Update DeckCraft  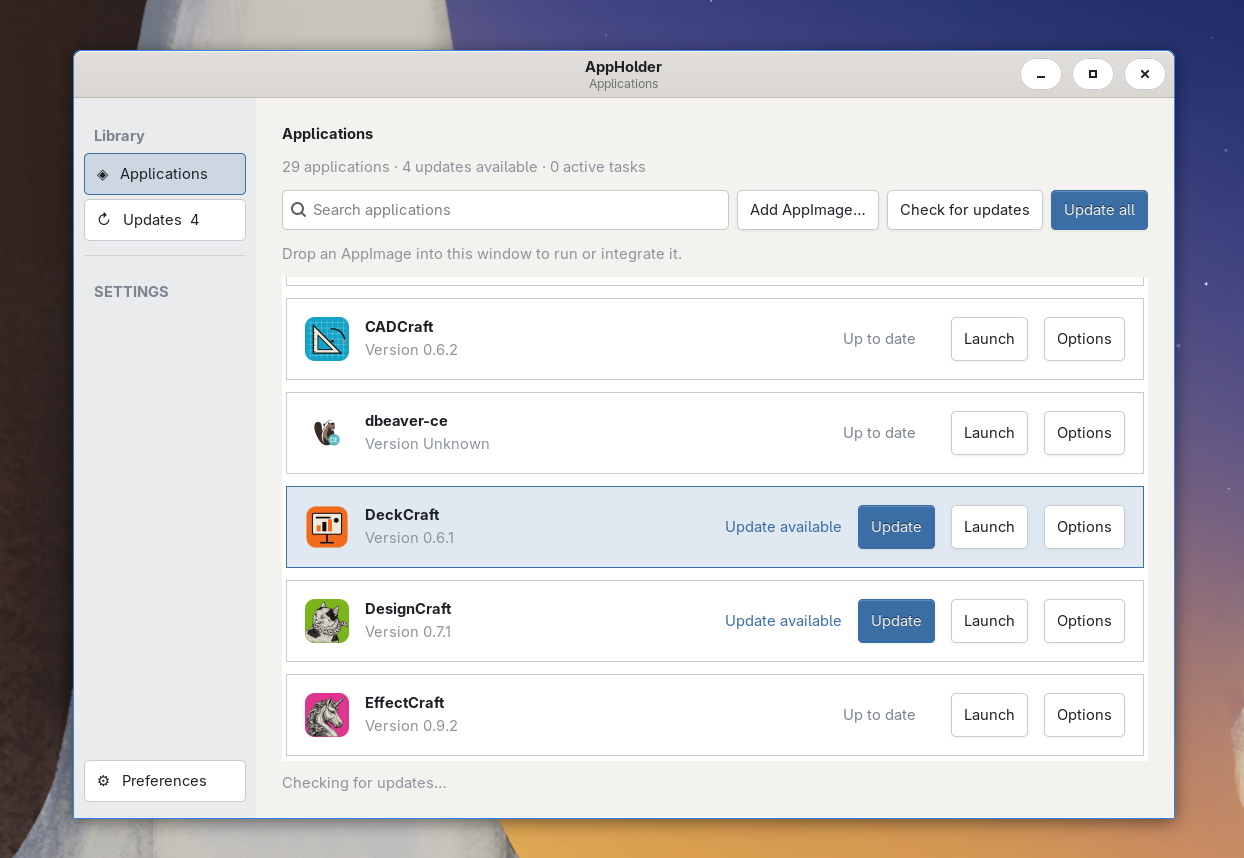[x=896, y=527]
